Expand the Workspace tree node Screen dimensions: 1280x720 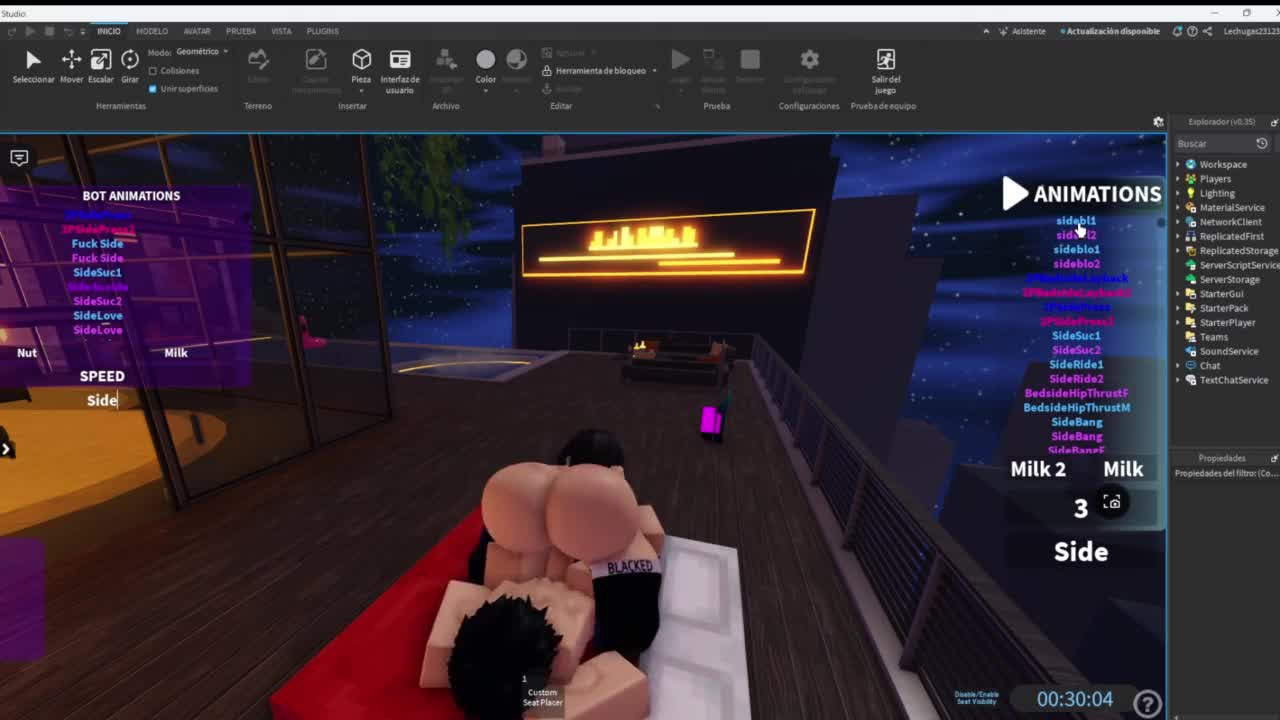[x=1178, y=164]
